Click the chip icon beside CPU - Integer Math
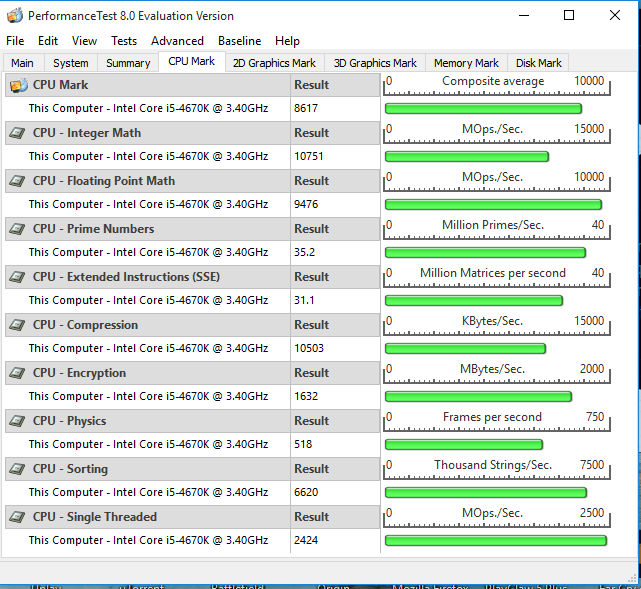Viewport: 641px width, 589px height. (17, 133)
